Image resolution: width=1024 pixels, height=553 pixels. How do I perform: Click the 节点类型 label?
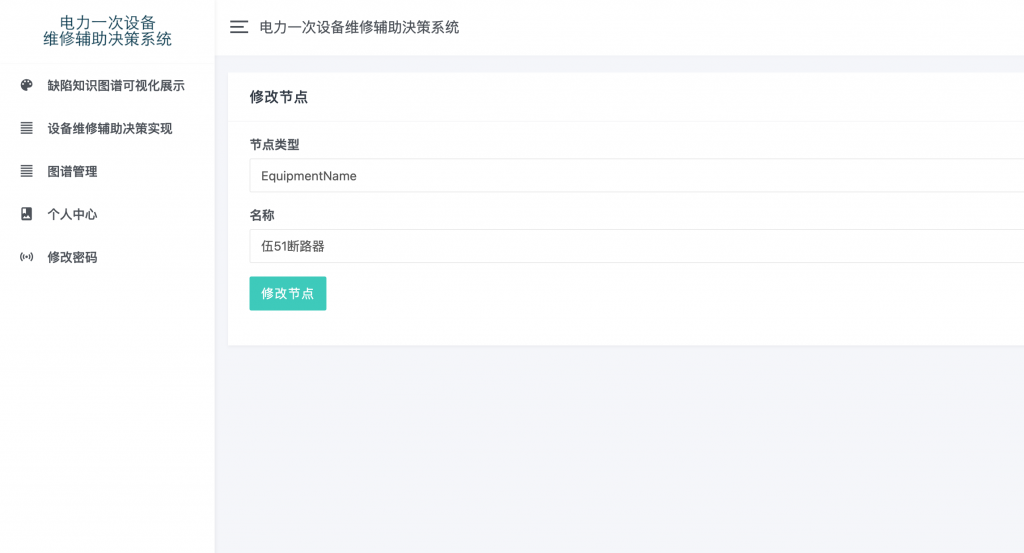click(x=274, y=145)
